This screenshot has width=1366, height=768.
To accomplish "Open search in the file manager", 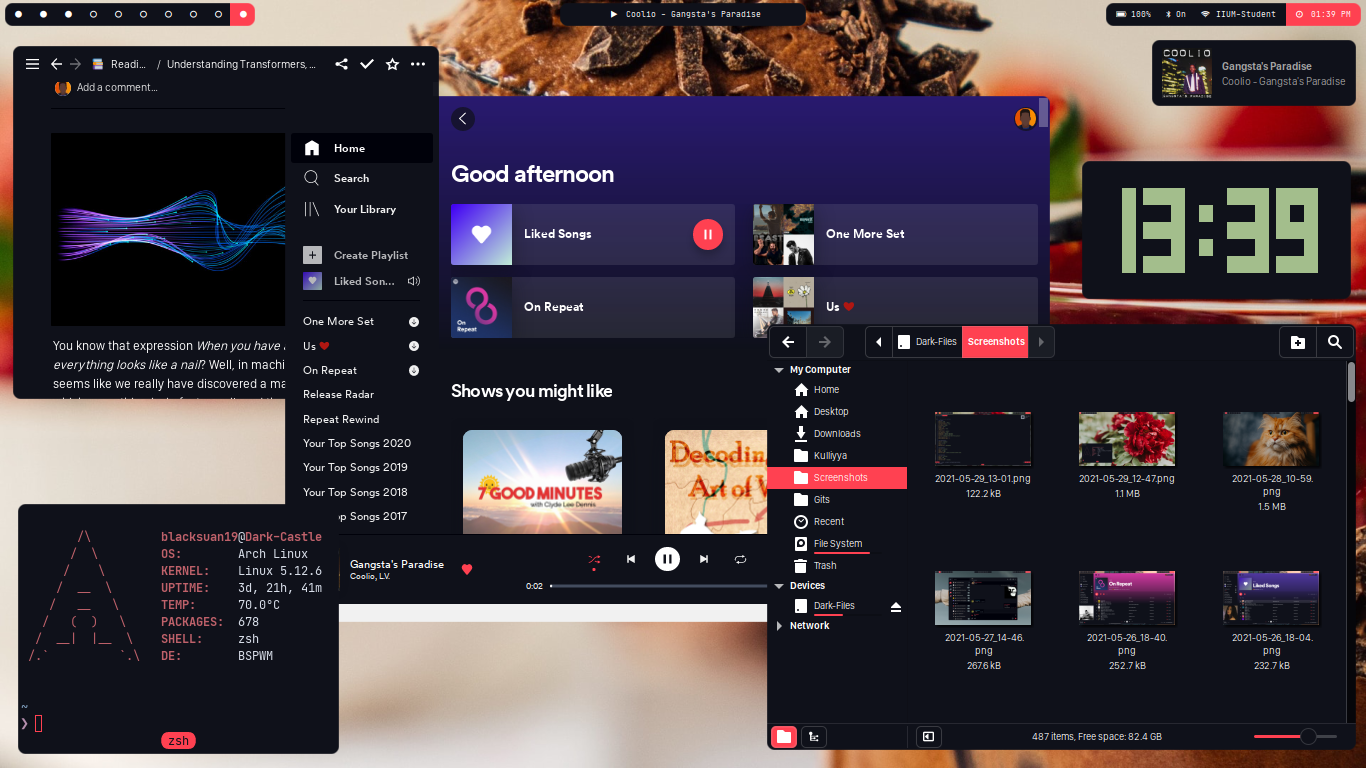I will [x=1335, y=342].
